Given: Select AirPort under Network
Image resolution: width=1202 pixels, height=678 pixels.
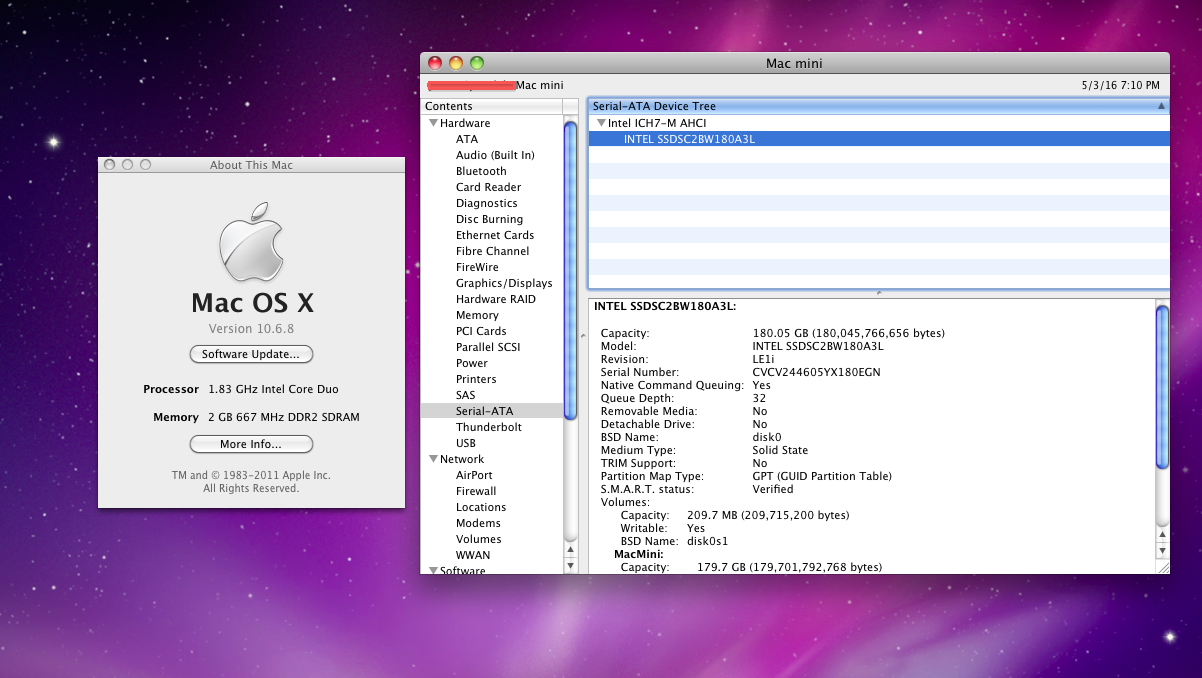Looking at the screenshot, I should point(474,475).
